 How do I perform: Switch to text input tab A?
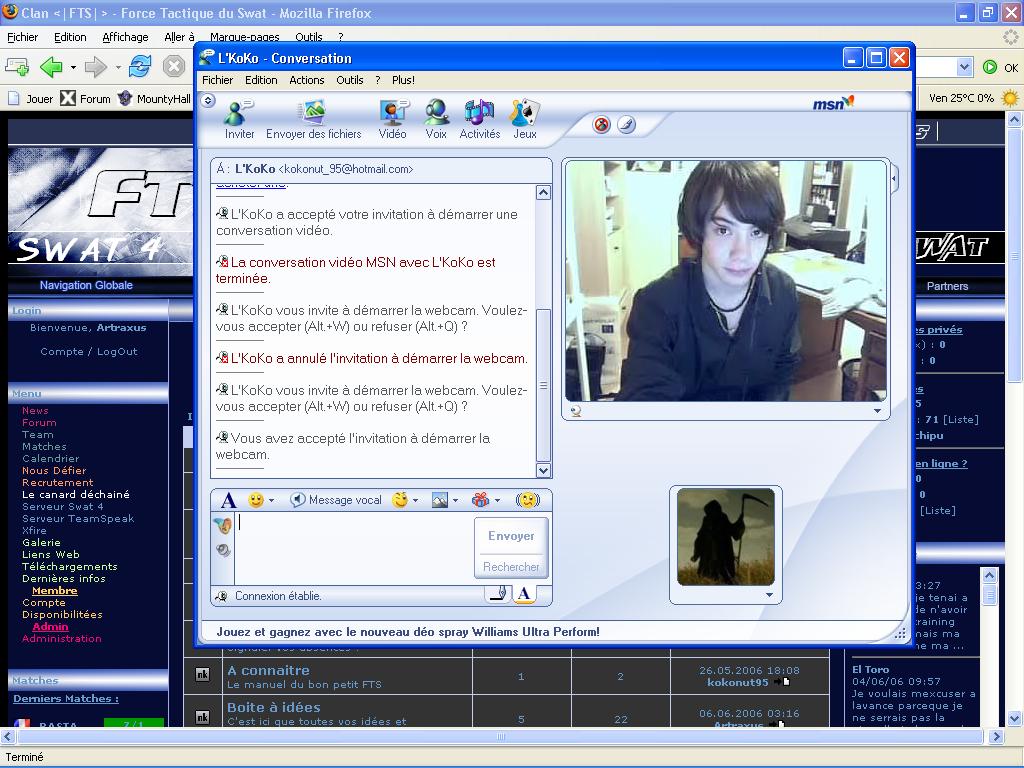[x=524, y=594]
